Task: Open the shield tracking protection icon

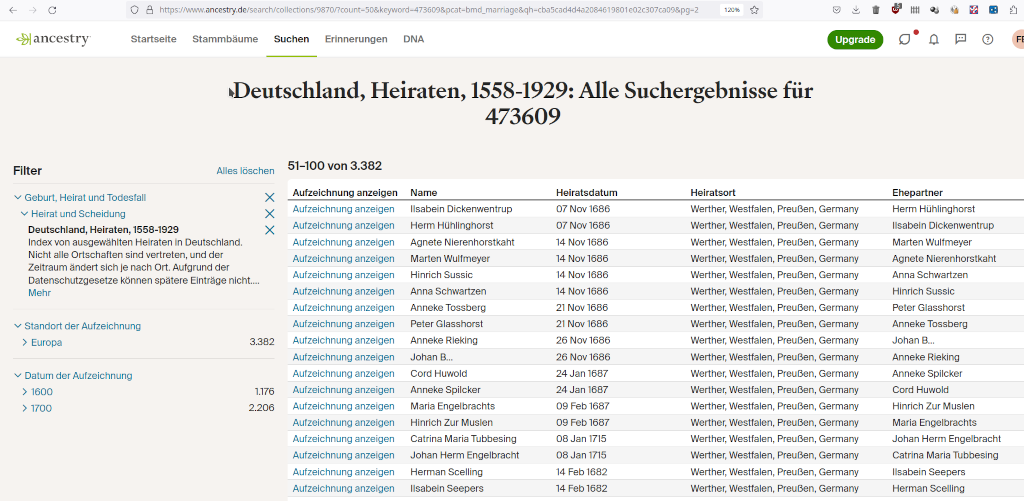Action: [x=135, y=10]
